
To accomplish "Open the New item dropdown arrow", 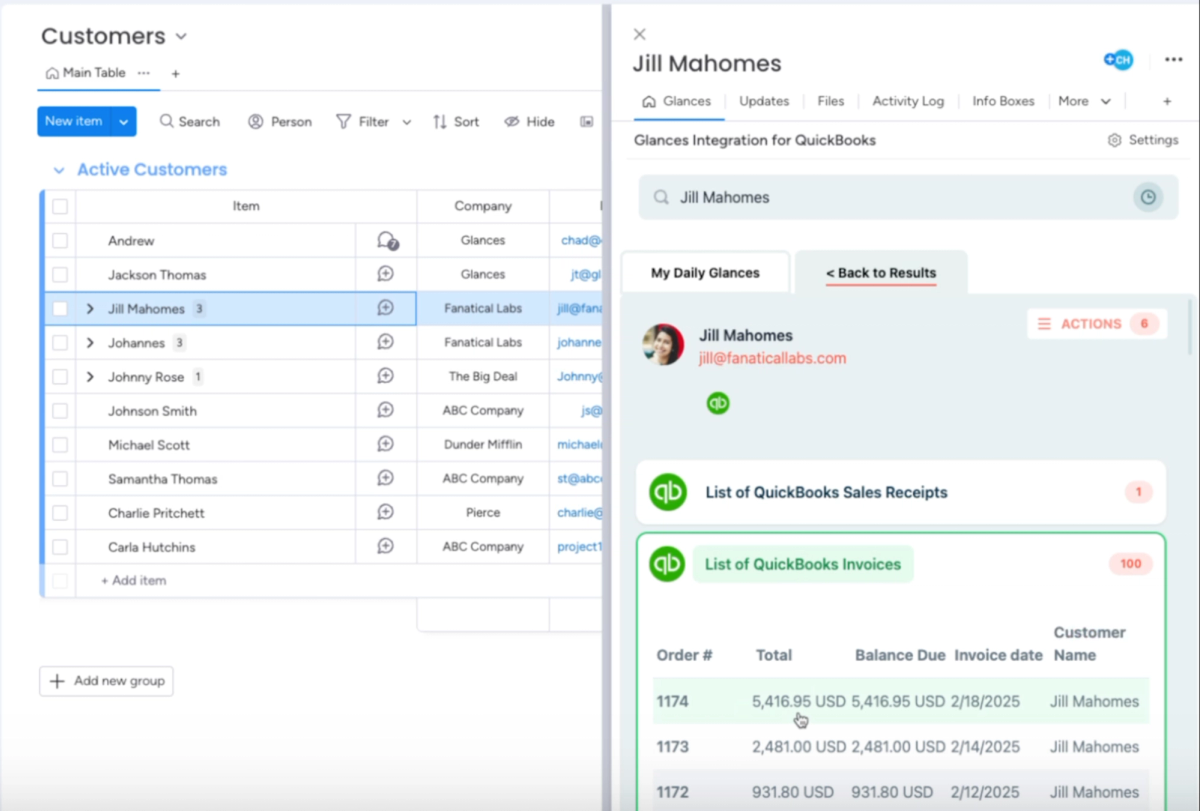I will pos(124,121).
